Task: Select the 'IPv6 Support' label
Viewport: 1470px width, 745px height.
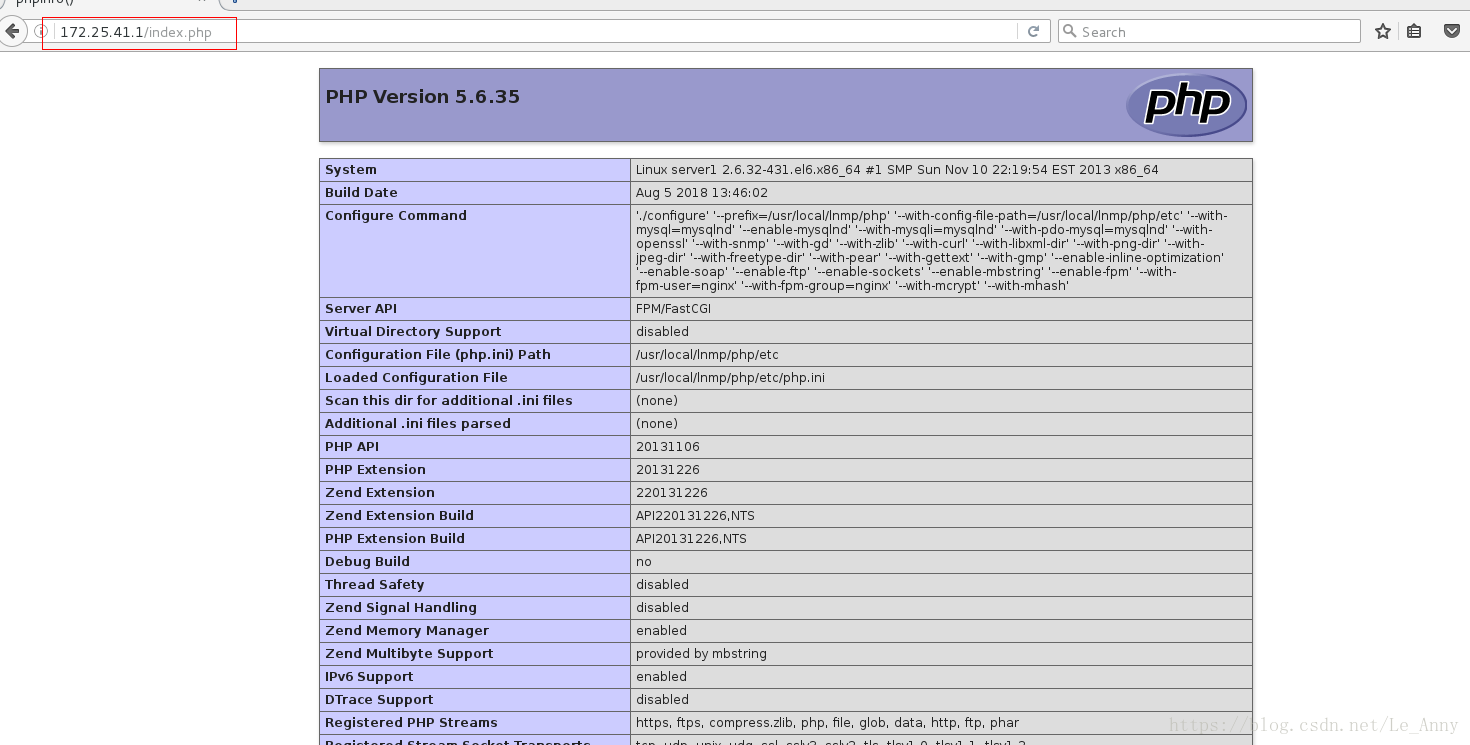Action: pos(369,677)
